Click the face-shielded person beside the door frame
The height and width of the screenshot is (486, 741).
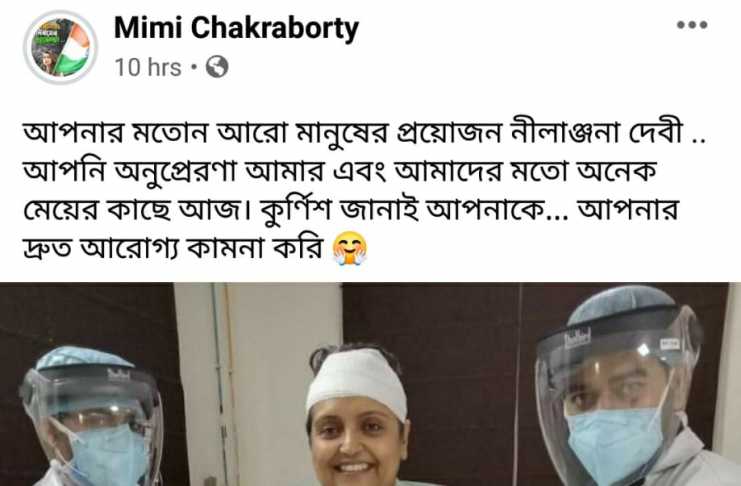pos(92,418)
